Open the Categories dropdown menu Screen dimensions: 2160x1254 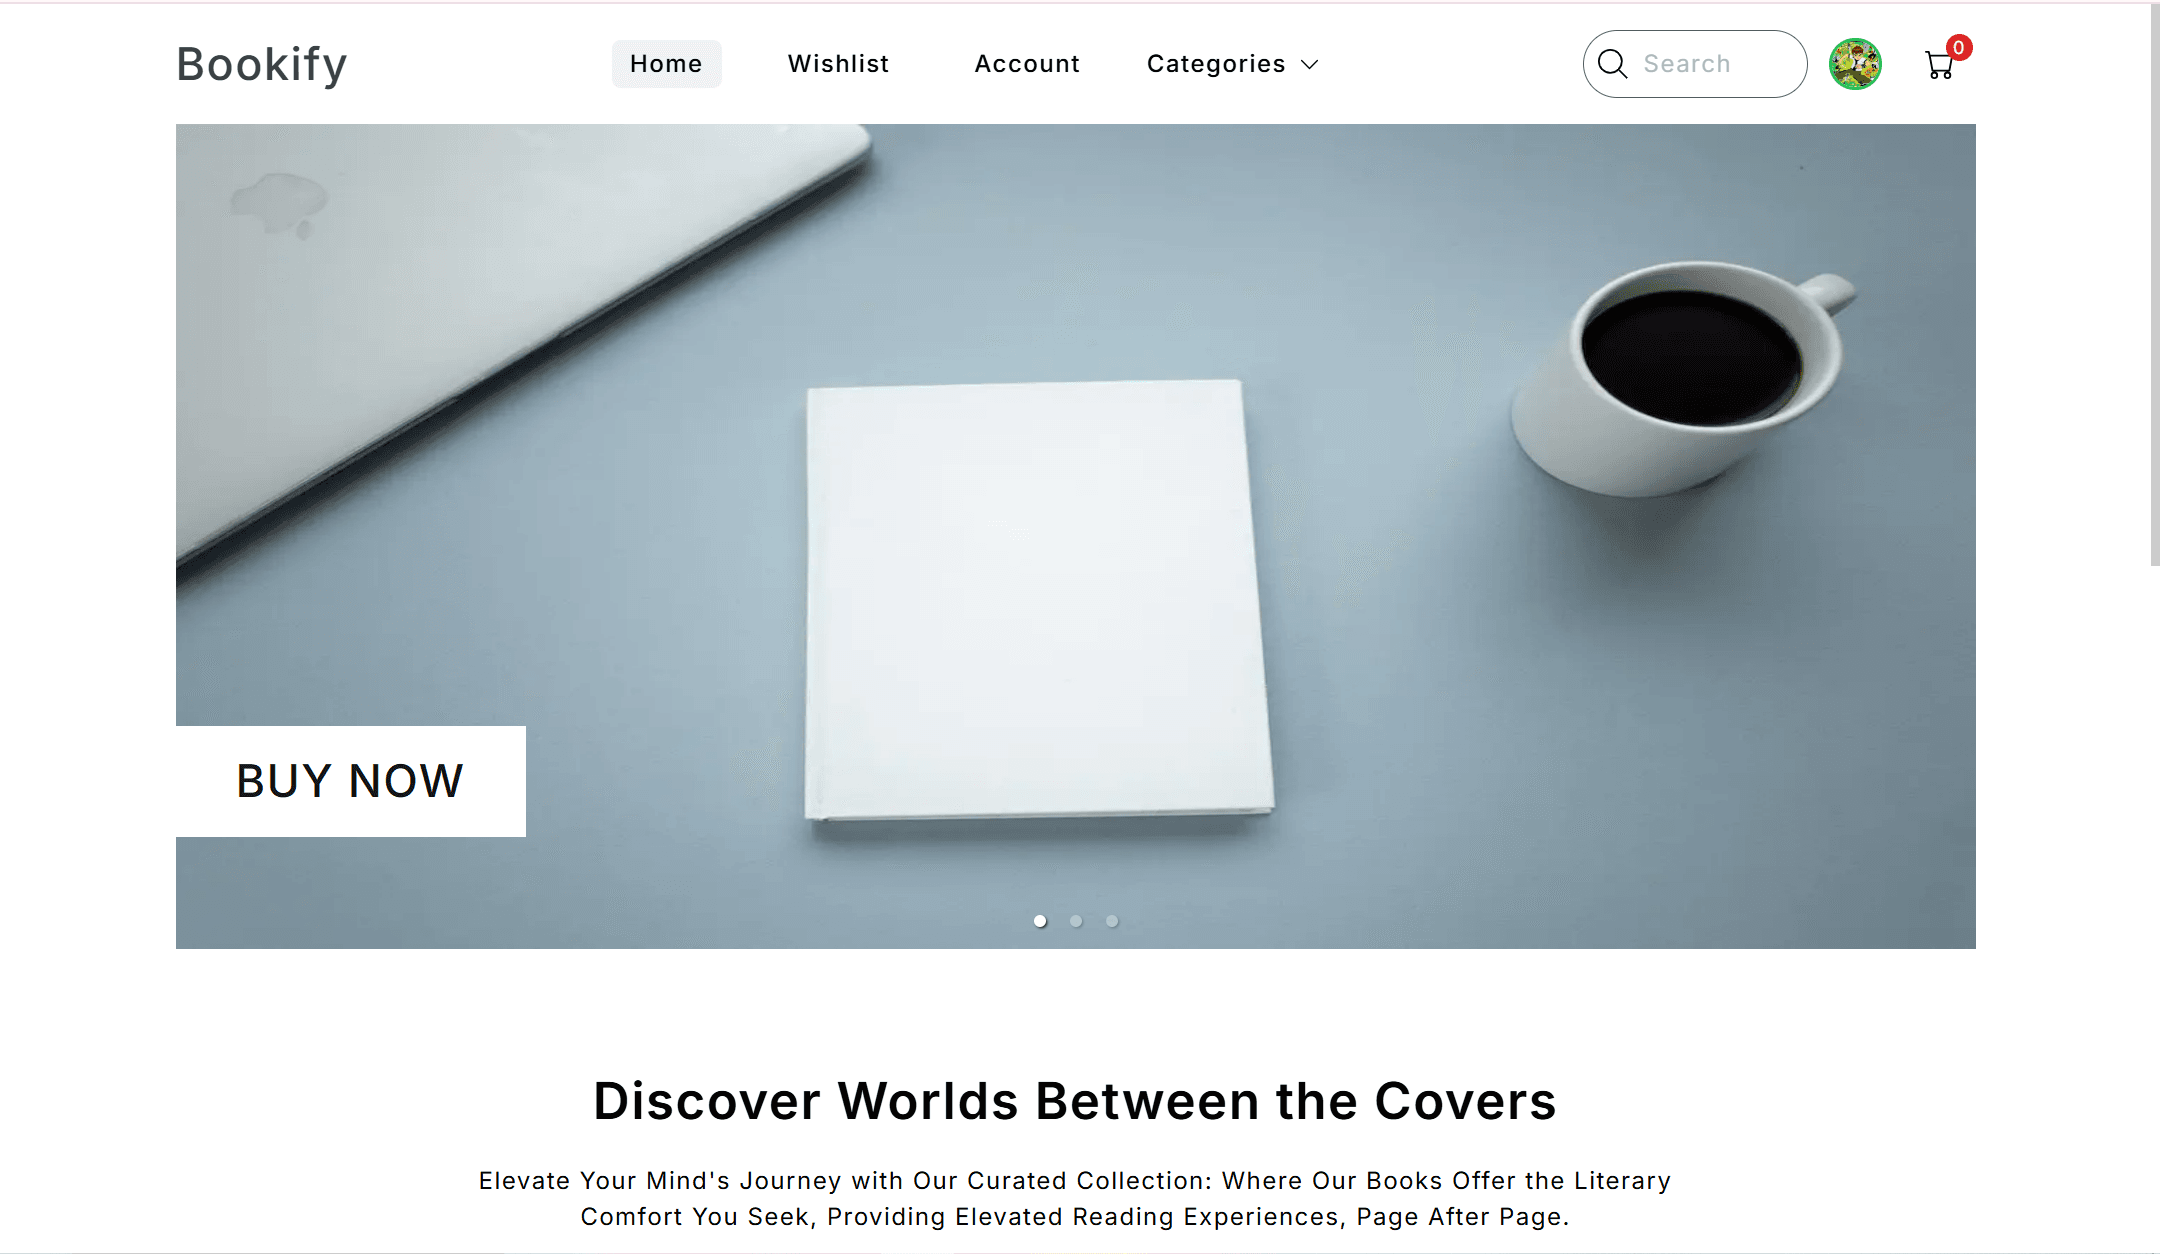click(1233, 64)
